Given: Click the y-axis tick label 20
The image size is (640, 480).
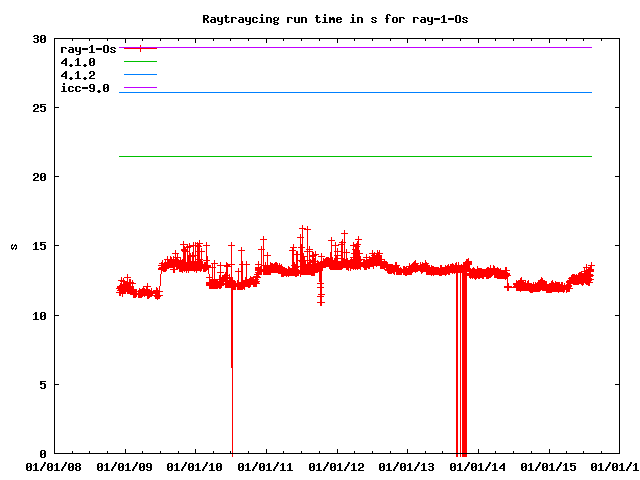Looking at the screenshot, I should [x=39, y=177].
